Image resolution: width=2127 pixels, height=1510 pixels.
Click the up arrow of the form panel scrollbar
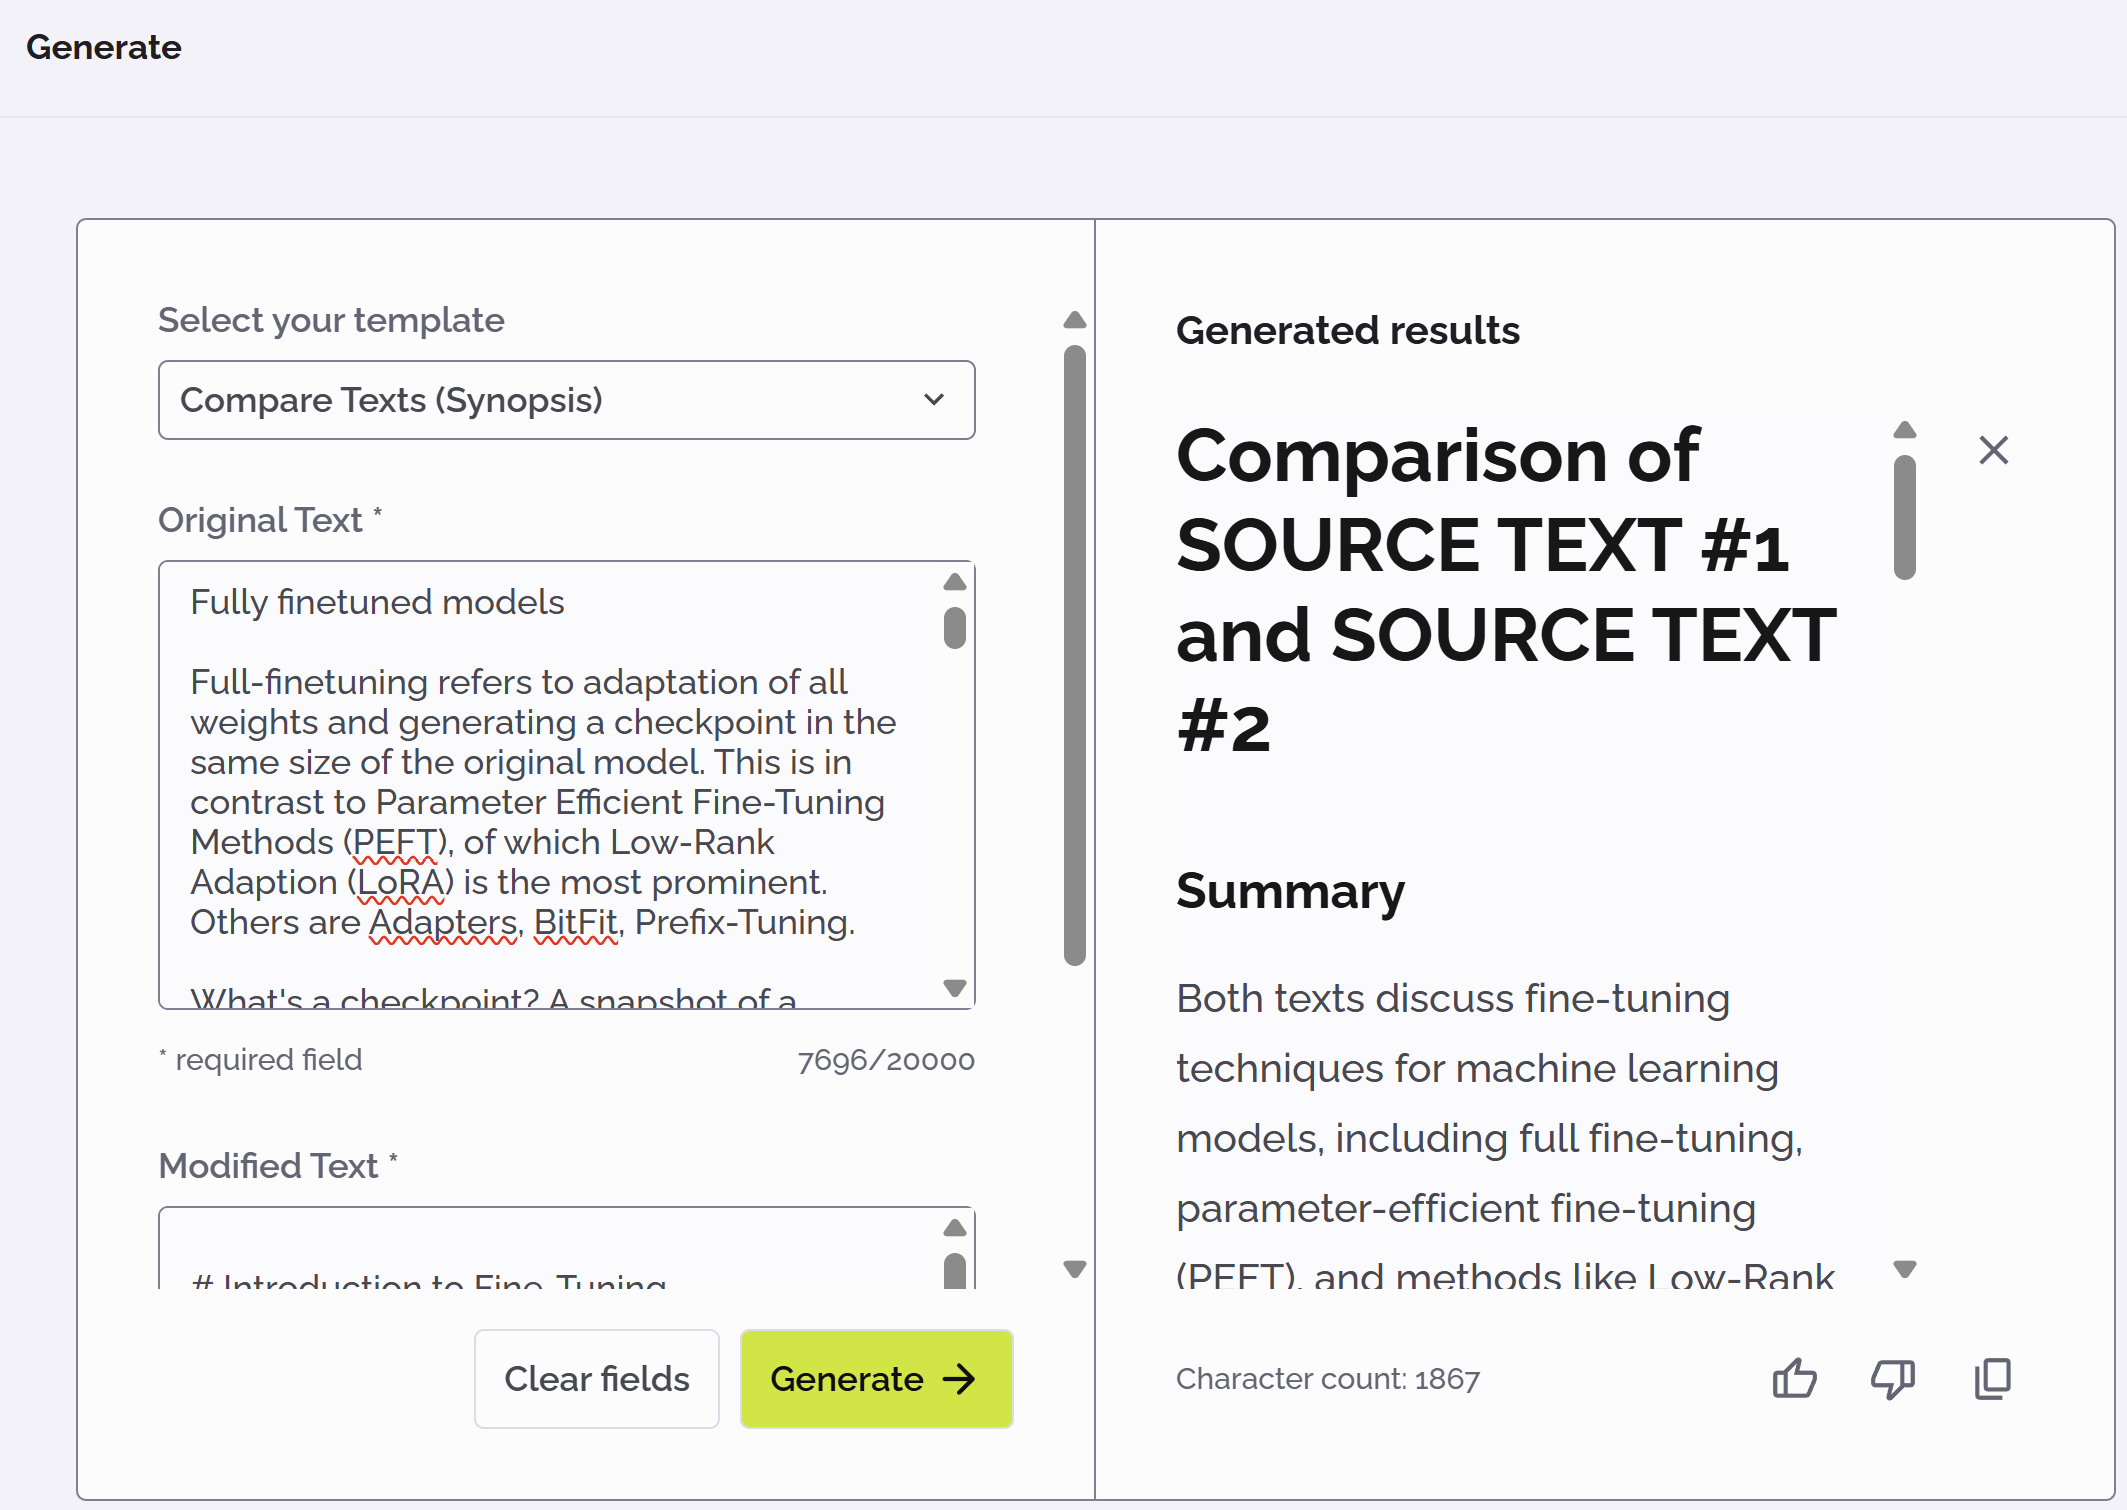click(x=1073, y=318)
